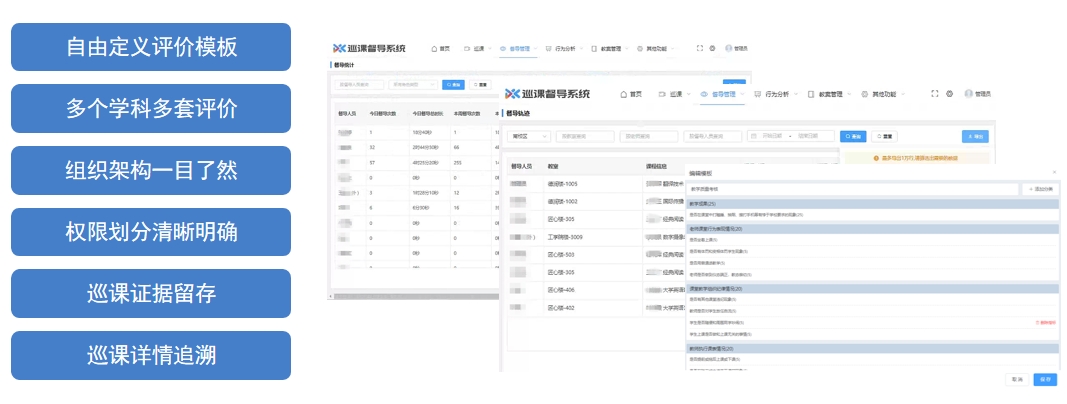Open 督导管理 menu in 督导统计 window

(518, 49)
